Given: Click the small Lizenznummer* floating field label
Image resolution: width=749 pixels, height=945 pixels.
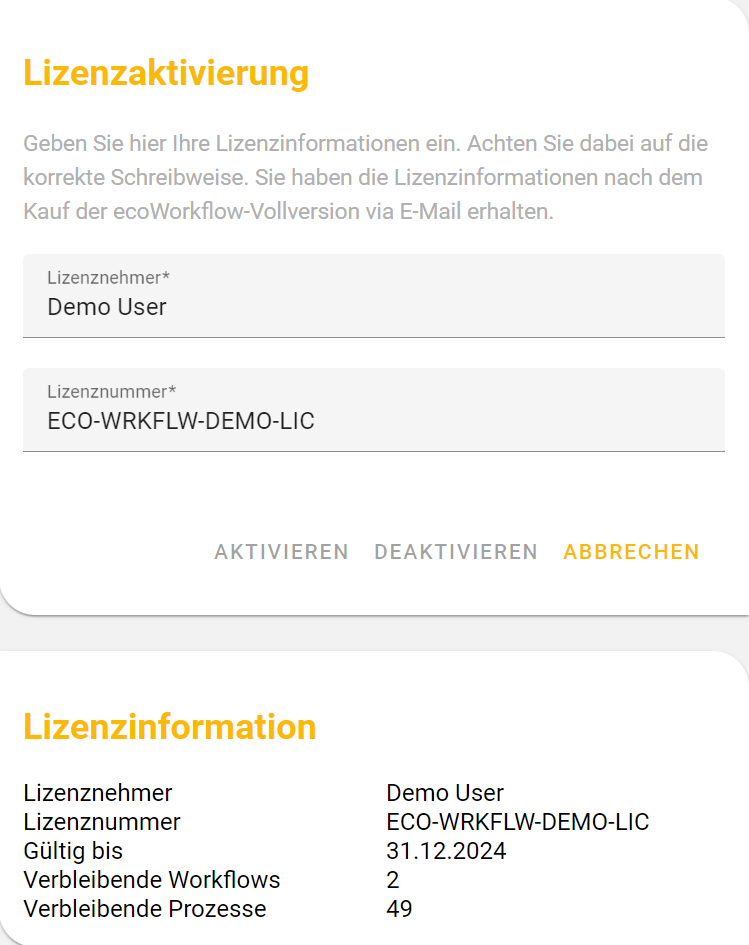Looking at the screenshot, I should 112,391.
